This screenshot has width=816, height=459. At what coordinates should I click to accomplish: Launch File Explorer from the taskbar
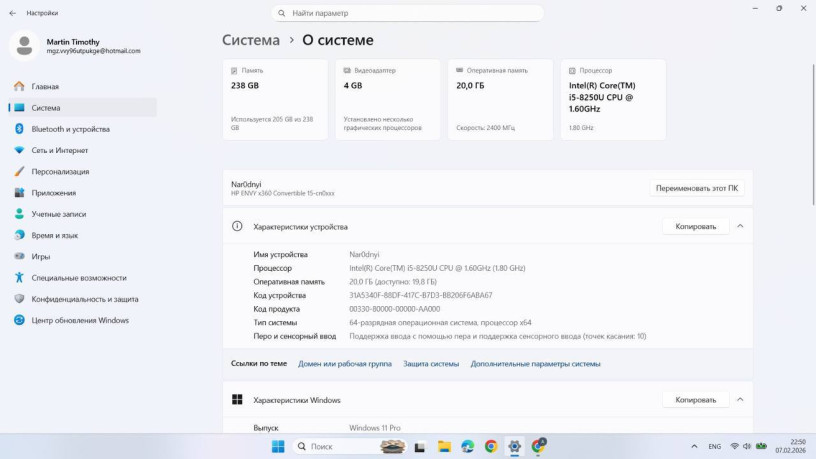click(444, 446)
